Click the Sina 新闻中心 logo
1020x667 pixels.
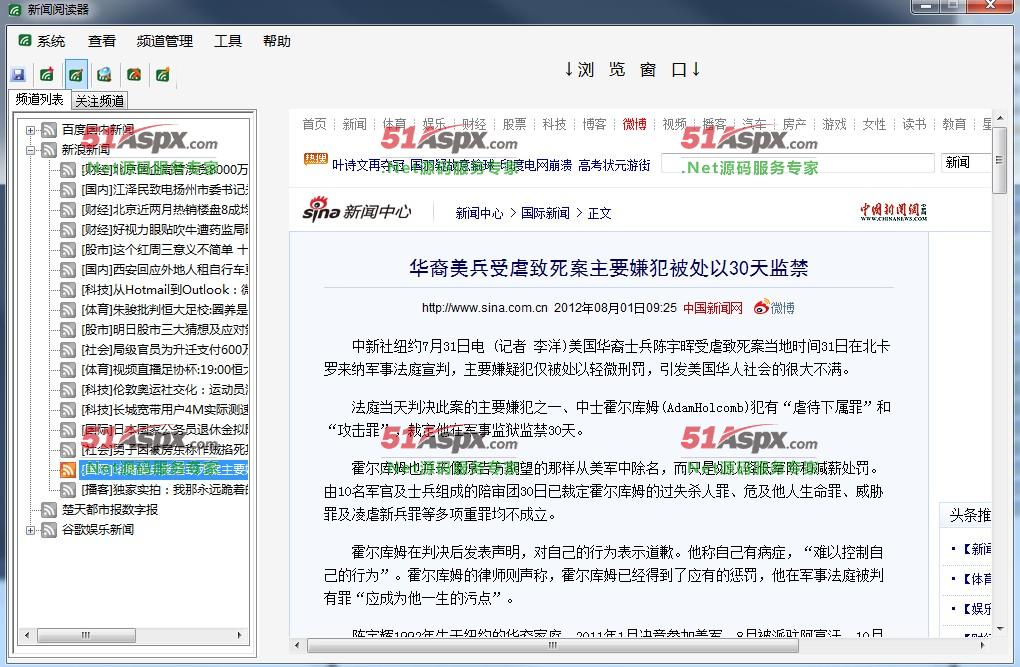click(x=356, y=210)
